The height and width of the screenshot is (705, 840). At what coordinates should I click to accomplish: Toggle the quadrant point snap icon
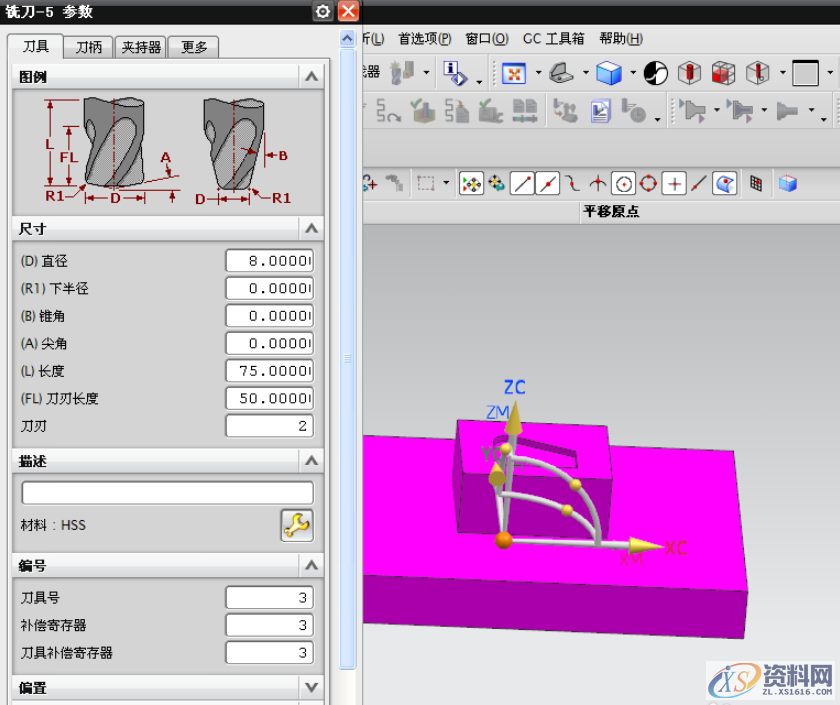[648, 183]
